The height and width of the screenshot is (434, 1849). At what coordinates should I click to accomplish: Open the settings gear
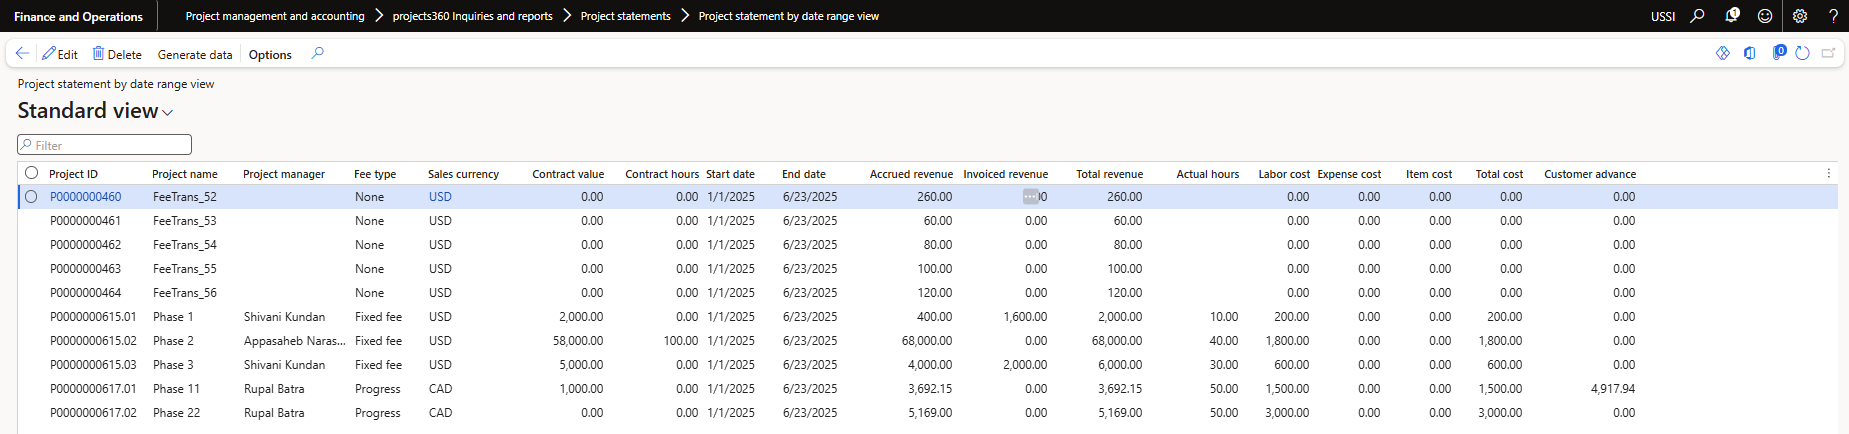click(x=1800, y=16)
